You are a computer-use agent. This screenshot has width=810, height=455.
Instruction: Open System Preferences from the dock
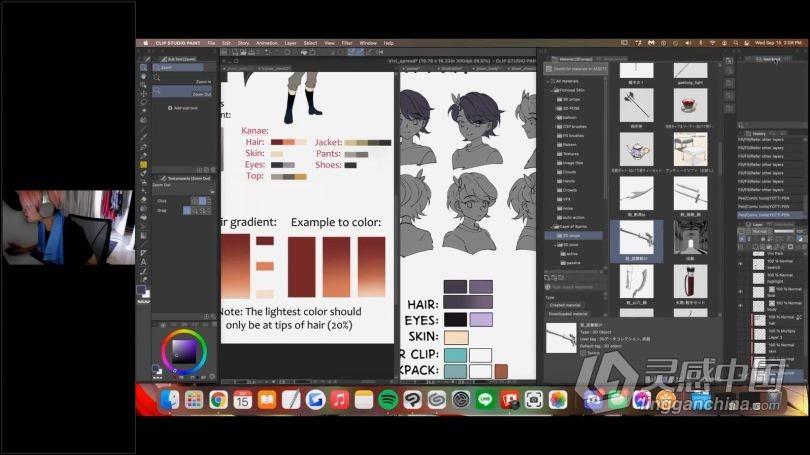tap(461, 400)
